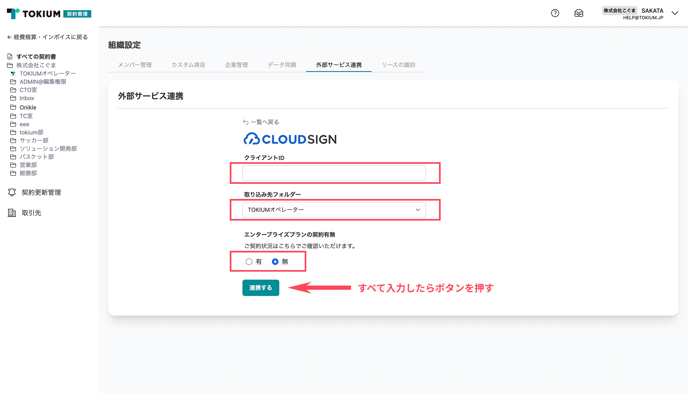This screenshot has width=688, height=393.
Task: Expand the SAKATA account menu chevron
Action: coord(675,13)
